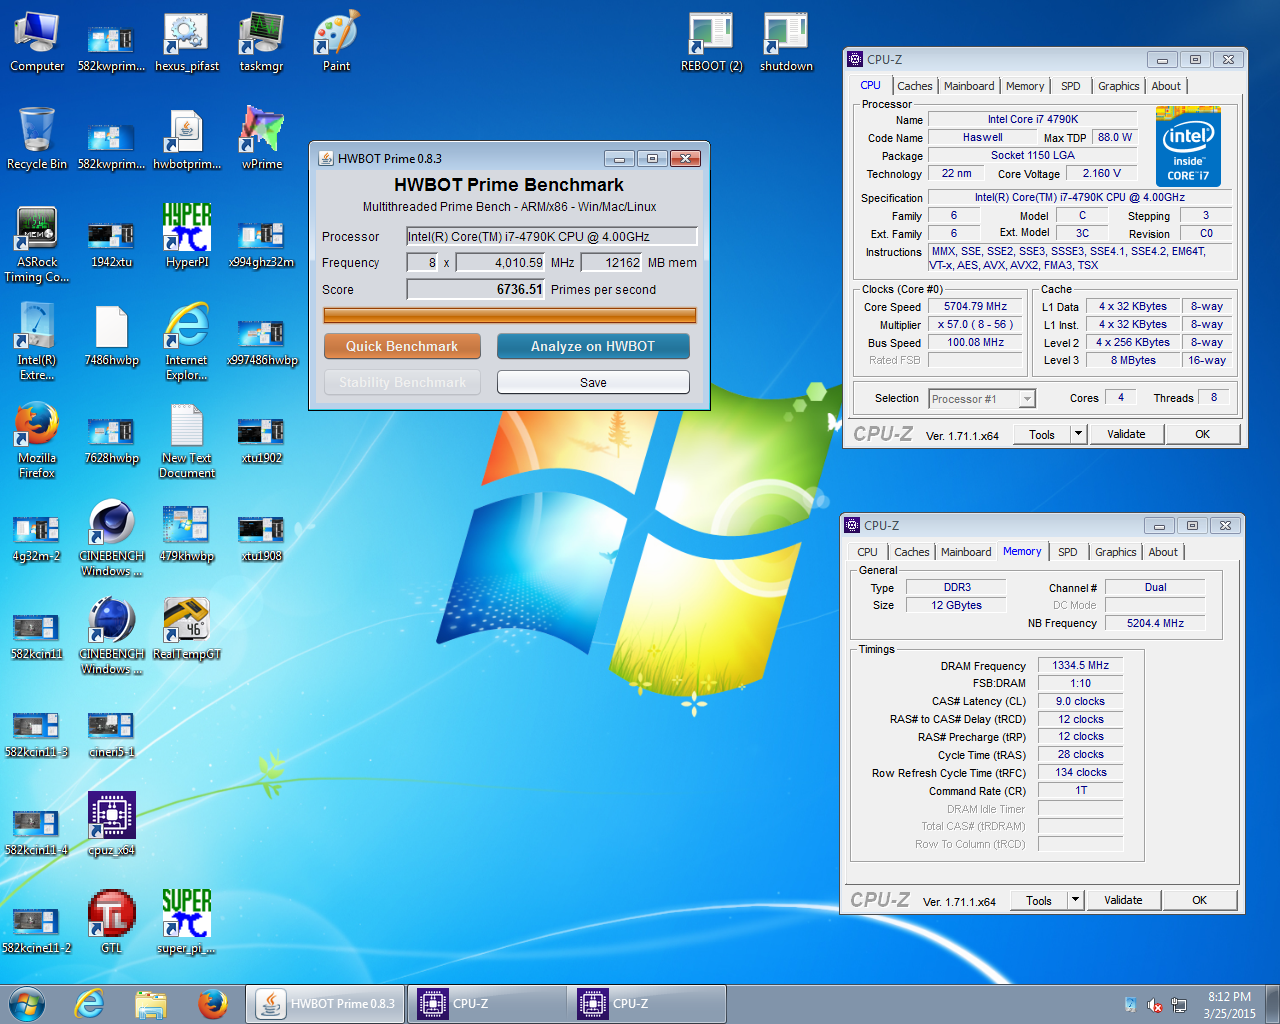Viewport: 1280px width, 1024px height.
Task: Switch to SPD tab in top CPU-Z
Action: coord(1071,86)
